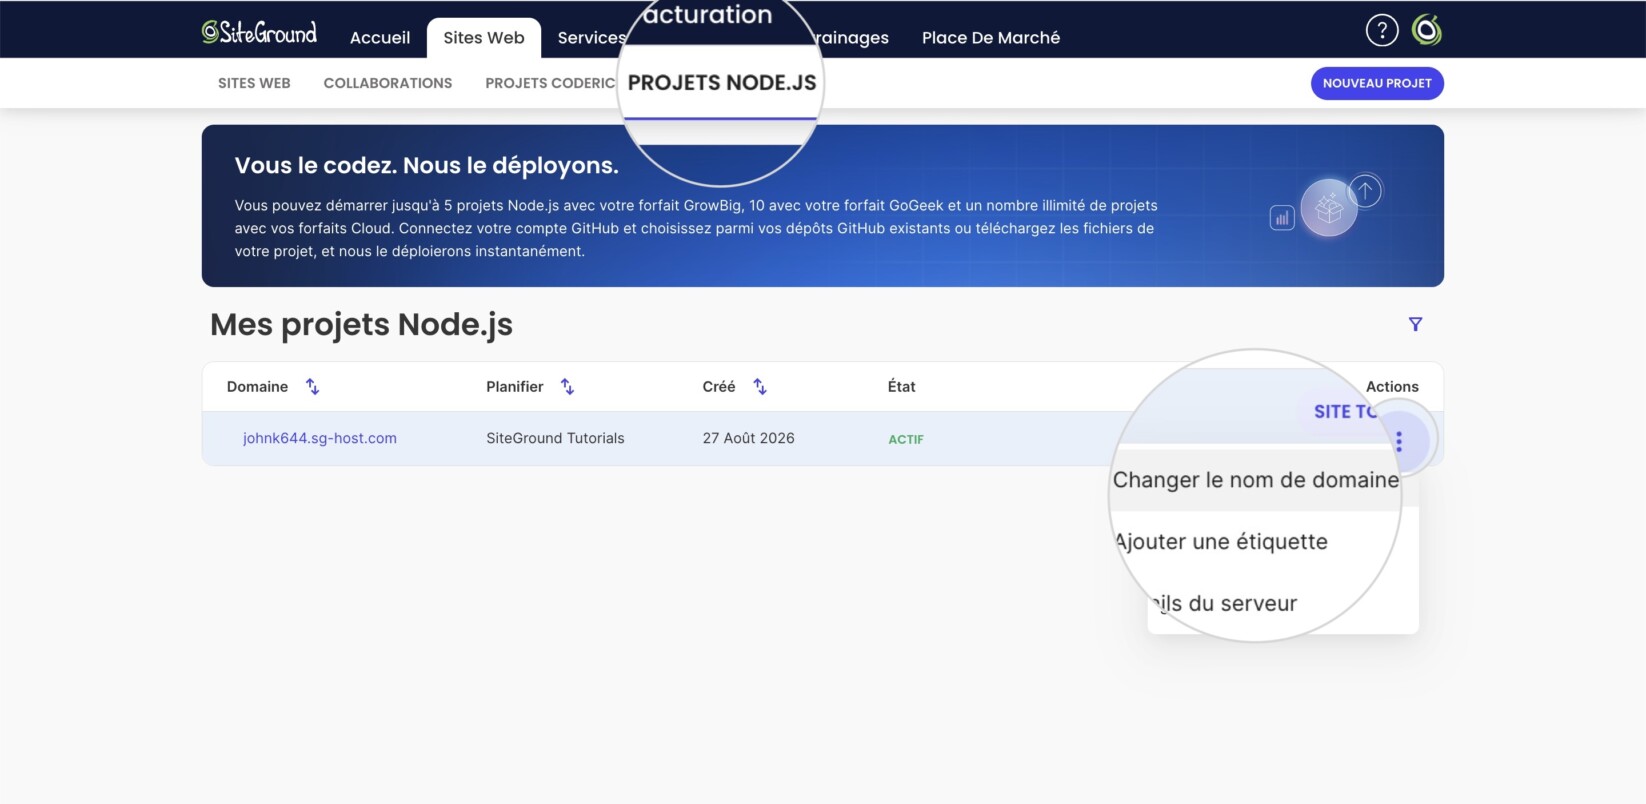Viewport: 1646px width, 804px height.
Task: Click the SiteGround Tutorials plan cell
Action: [555, 438]
